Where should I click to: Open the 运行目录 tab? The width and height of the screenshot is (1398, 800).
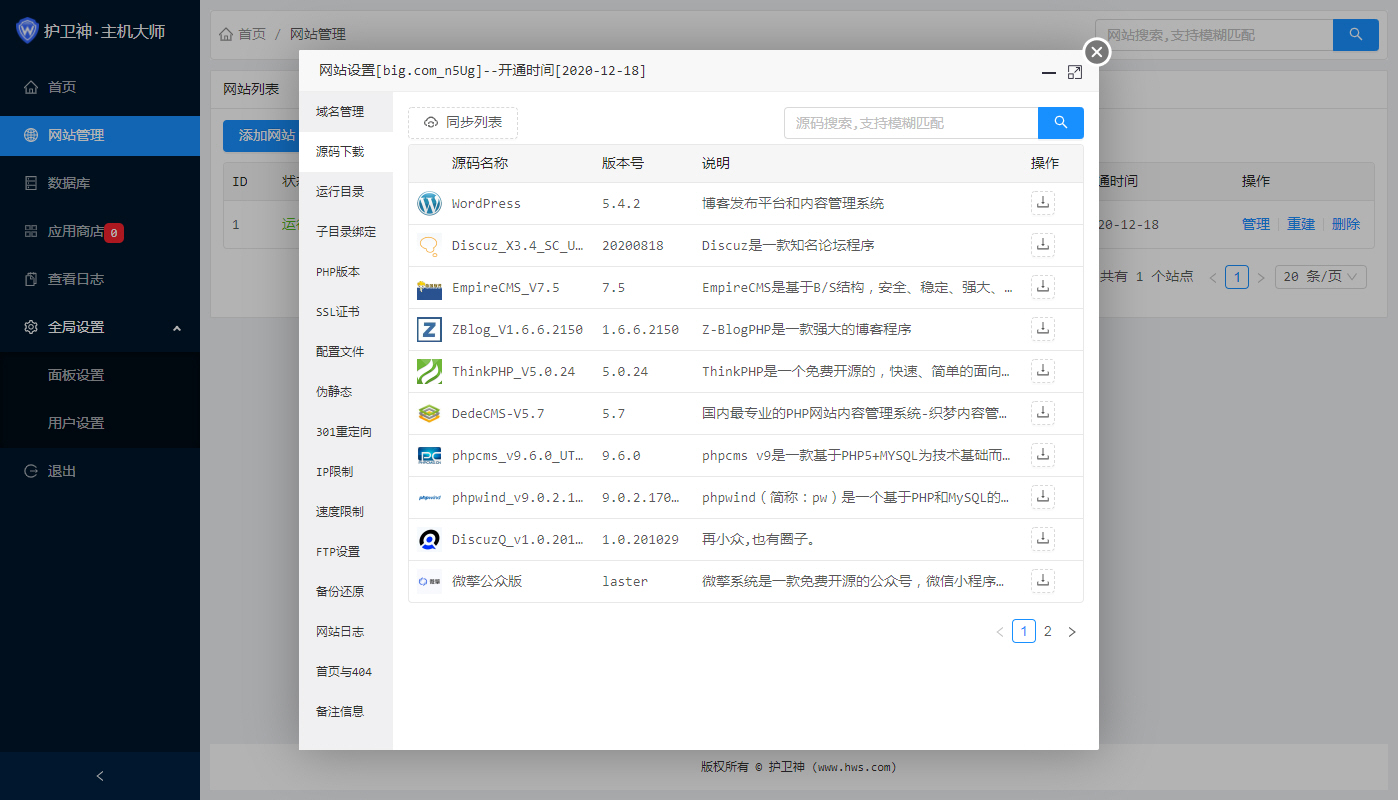(346, 192)
